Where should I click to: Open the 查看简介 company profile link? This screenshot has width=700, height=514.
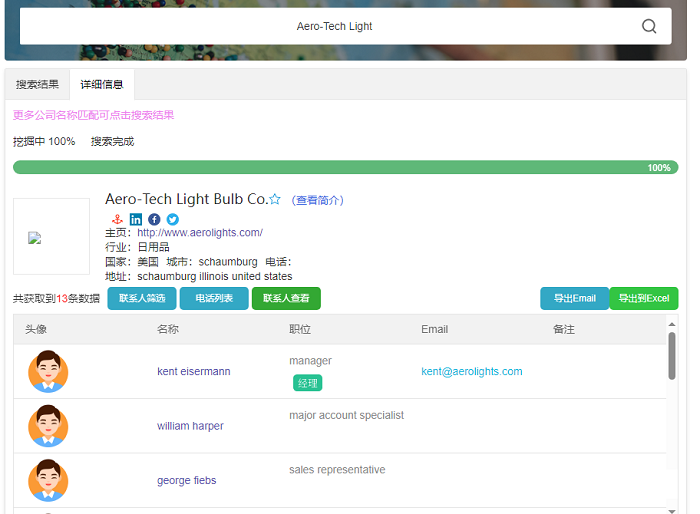click(317, 200)
